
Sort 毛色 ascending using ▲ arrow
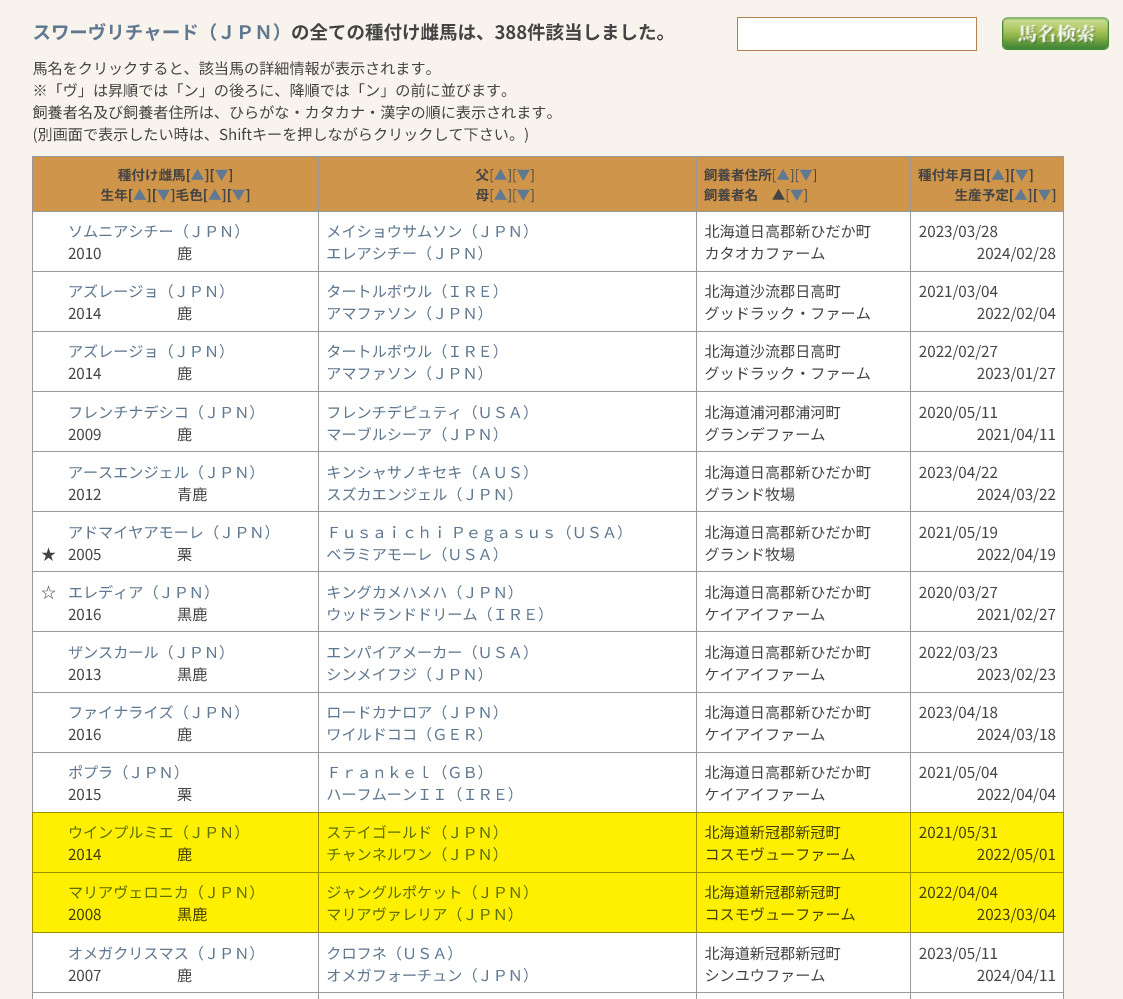214,195
